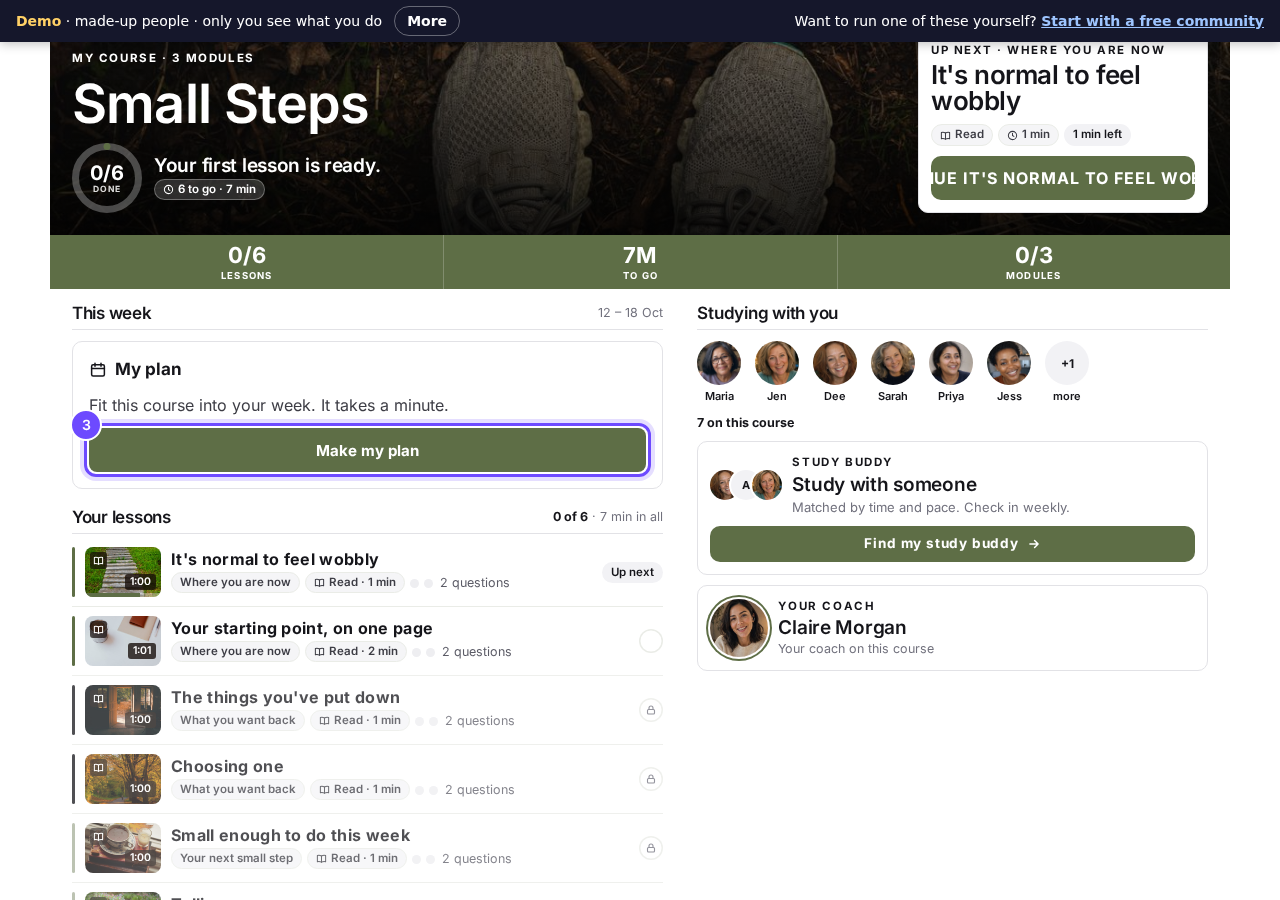1280x900 pixels.
Task: Click Claire Morgan's coach photo
Action: coord(739,628)
